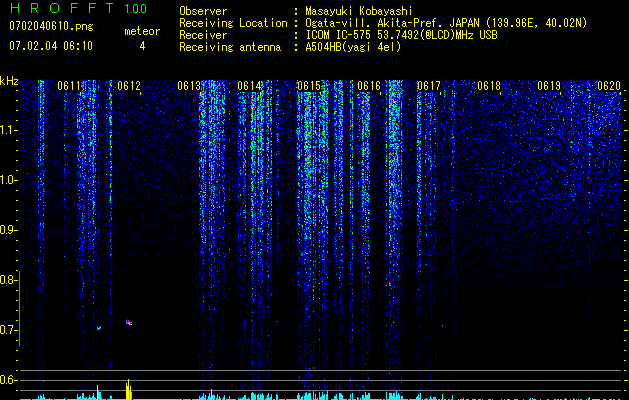Image resolution: width=629 pixels, height=400 pixels.
Task: Click the meteor echo blob left of it near 0.7 kHz
Action: (99, 328)
